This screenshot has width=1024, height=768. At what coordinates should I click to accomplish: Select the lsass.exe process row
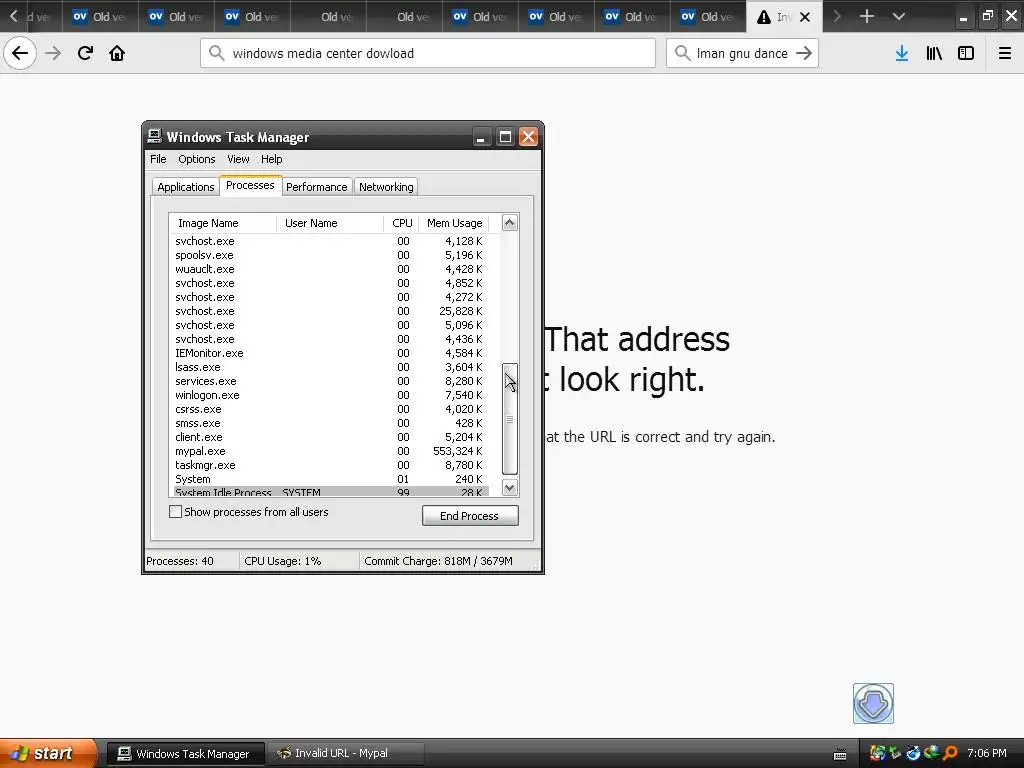click(x=329, y=367)
